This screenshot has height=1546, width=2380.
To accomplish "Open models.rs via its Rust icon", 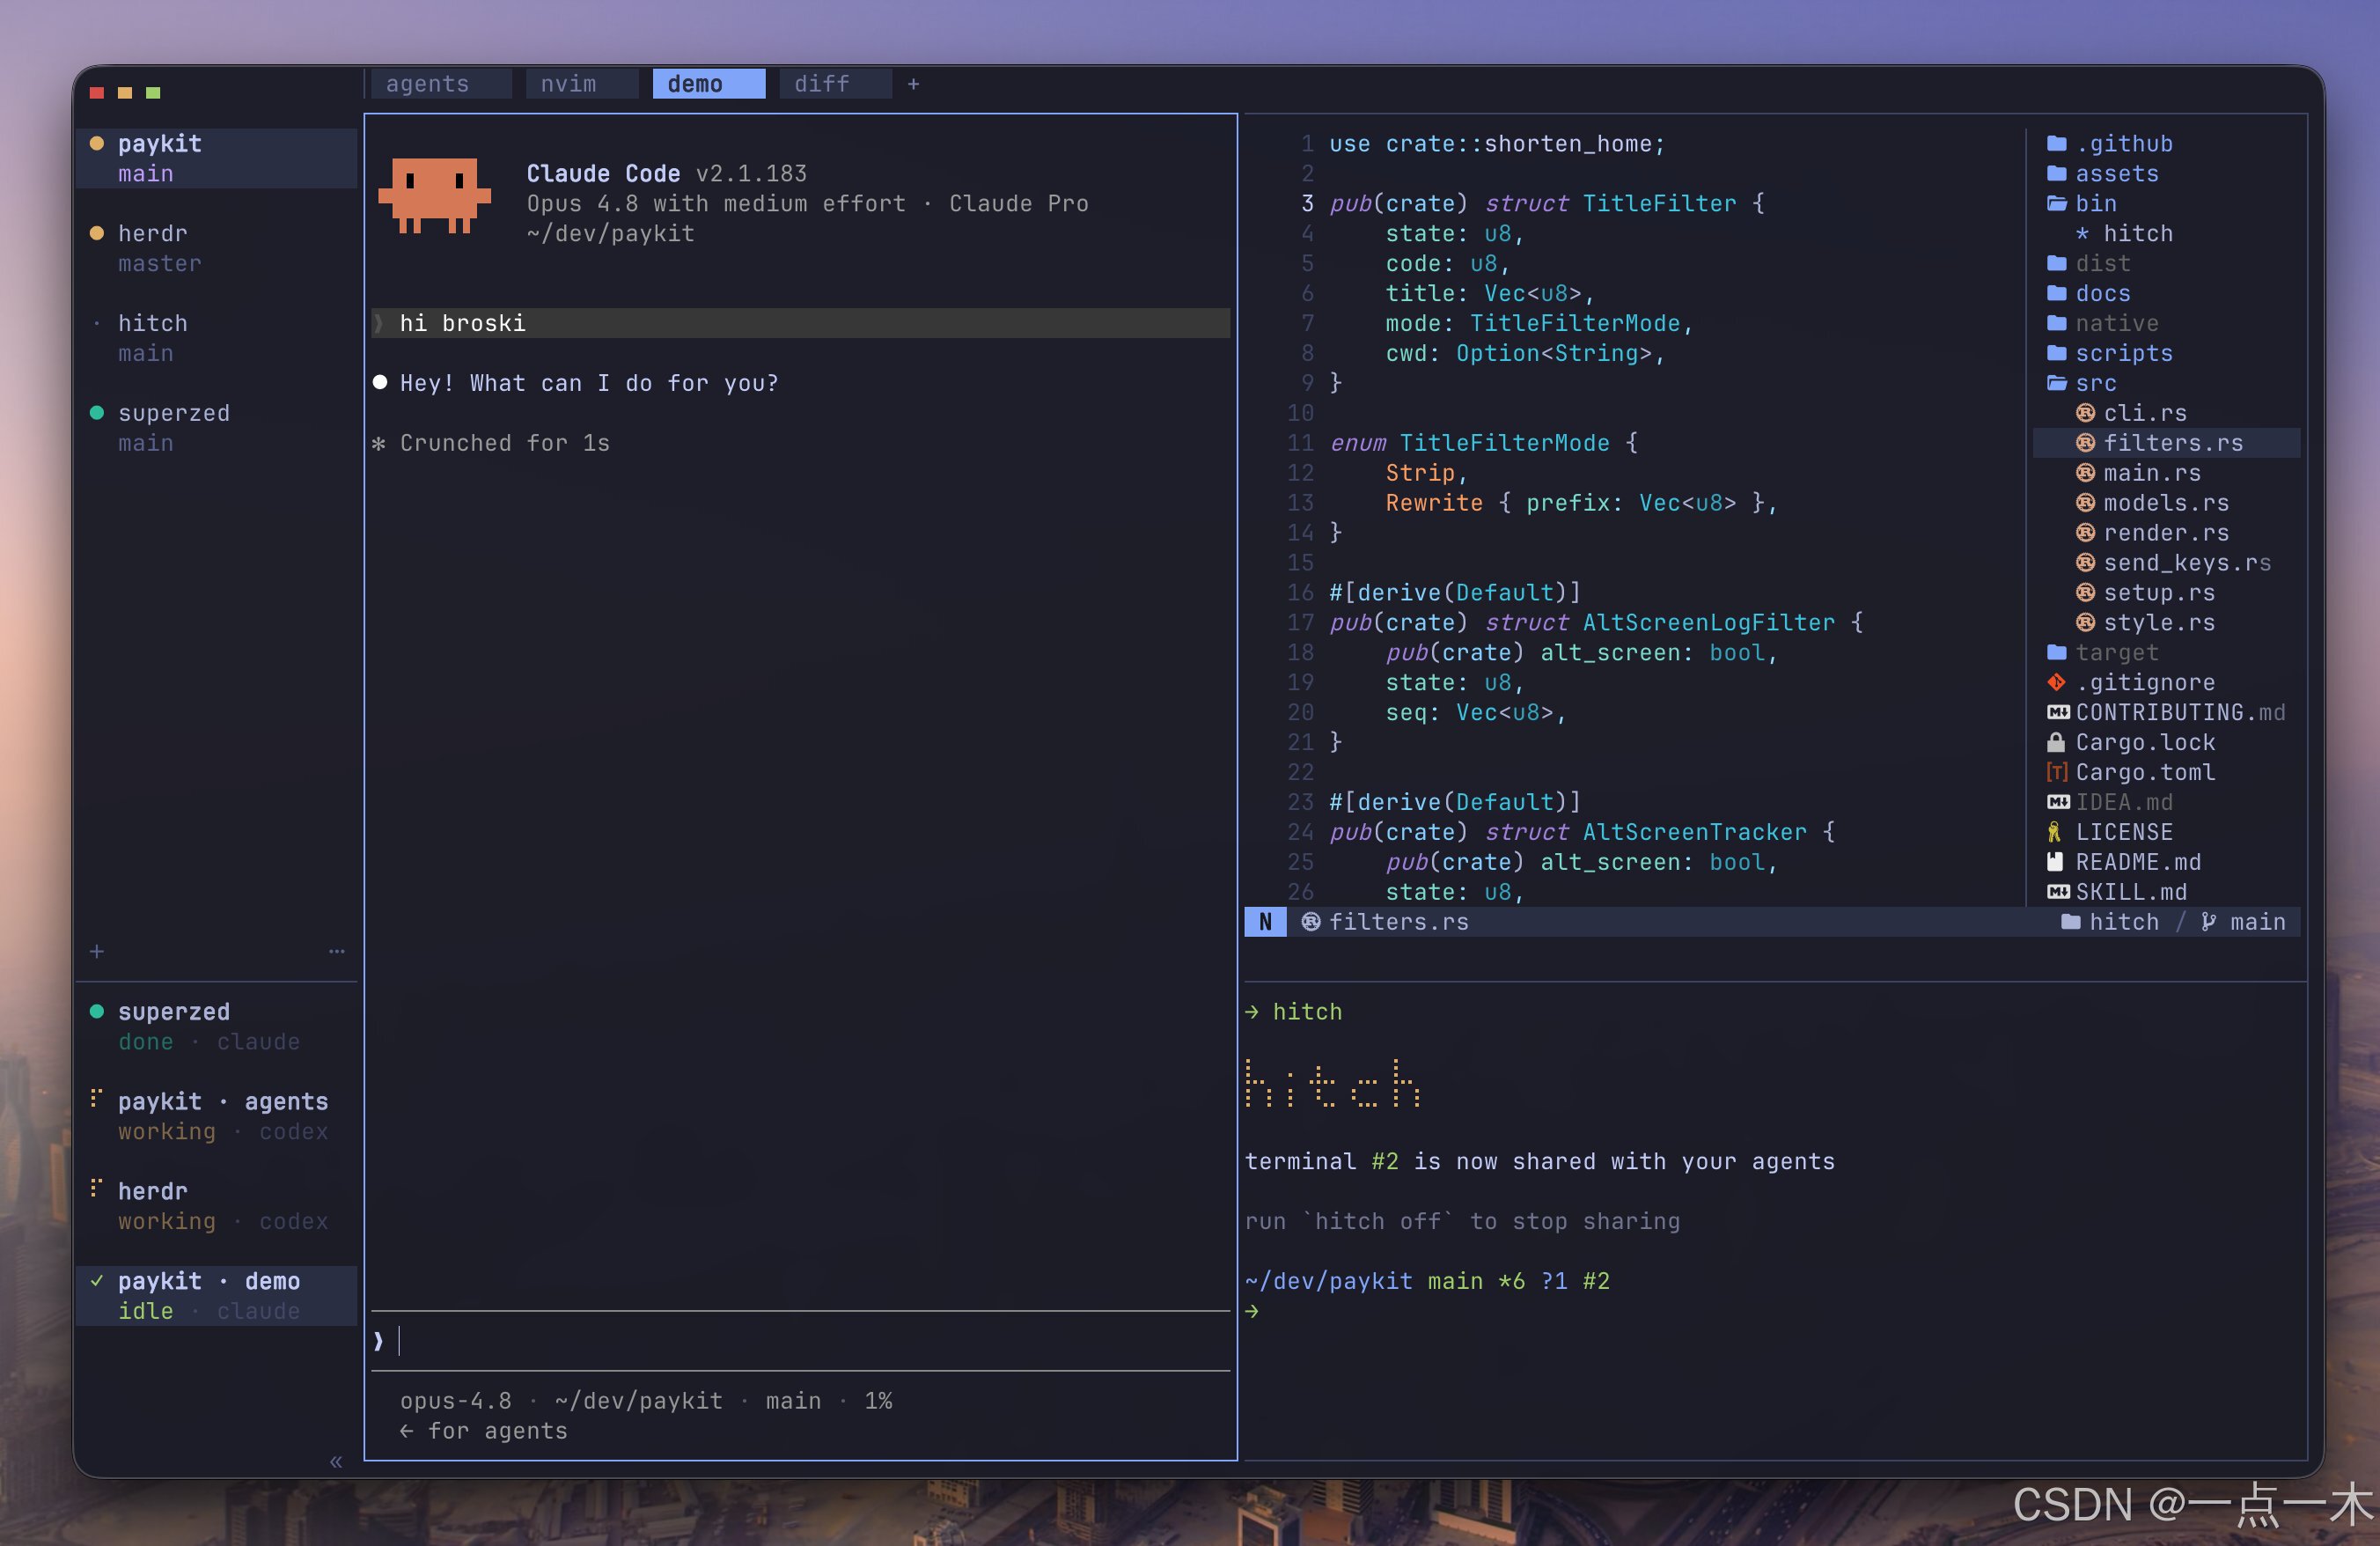I will pyautogui.click(x=2085, y=503).
